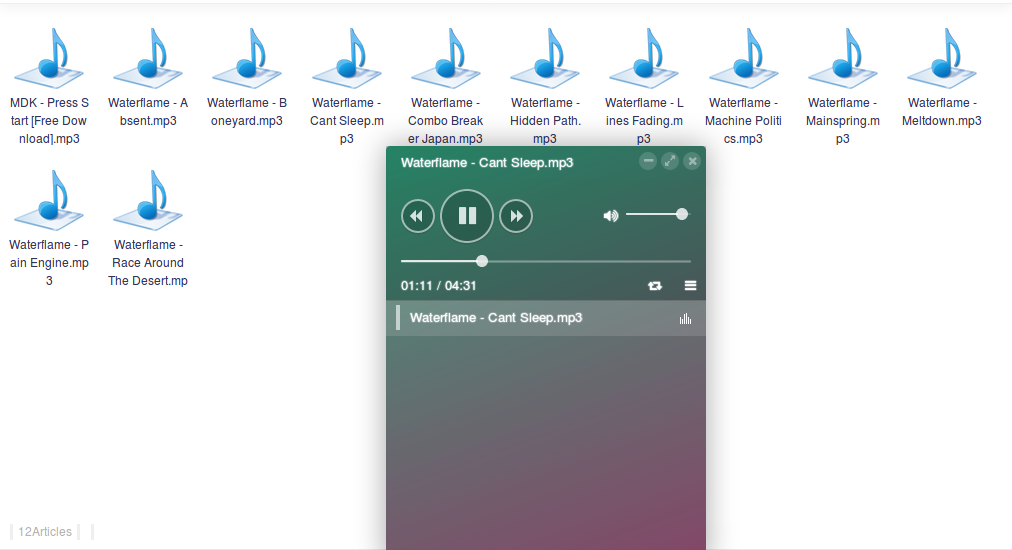Minimize the music player window
Screen dimensions: 1012x550
click(x=648, y=161)
